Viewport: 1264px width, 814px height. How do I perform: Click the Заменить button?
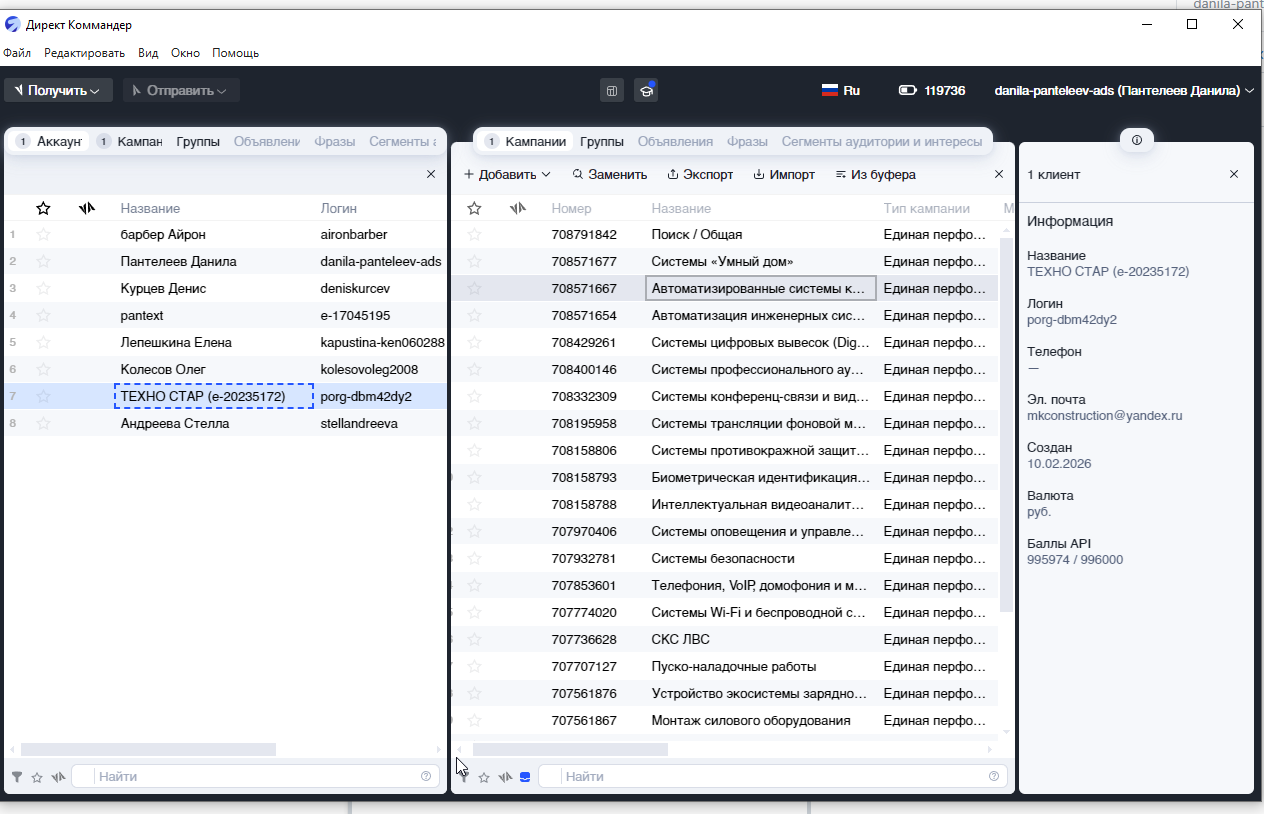tap(610, 175)
